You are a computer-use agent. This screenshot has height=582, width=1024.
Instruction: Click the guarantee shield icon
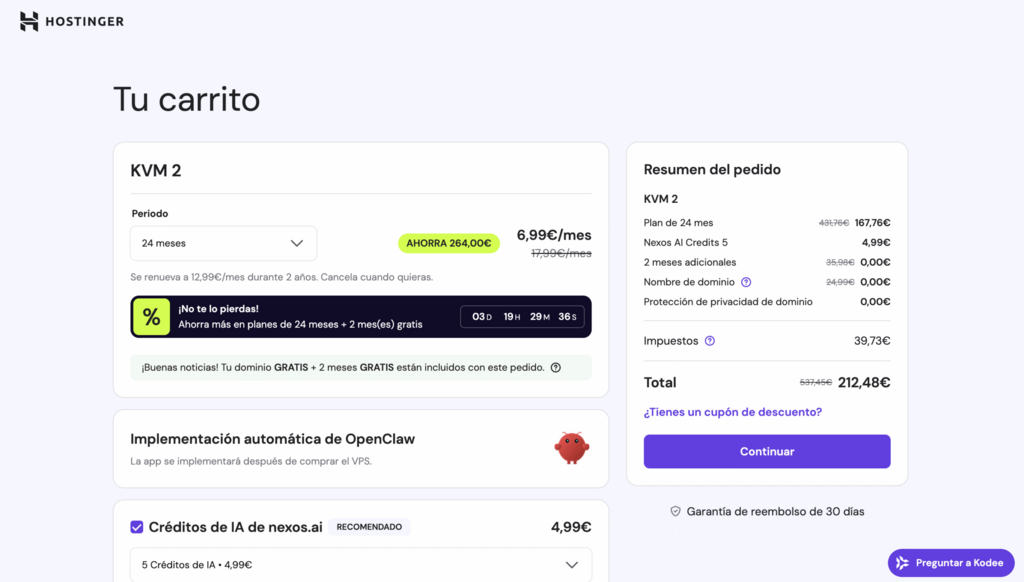[675, 511]
